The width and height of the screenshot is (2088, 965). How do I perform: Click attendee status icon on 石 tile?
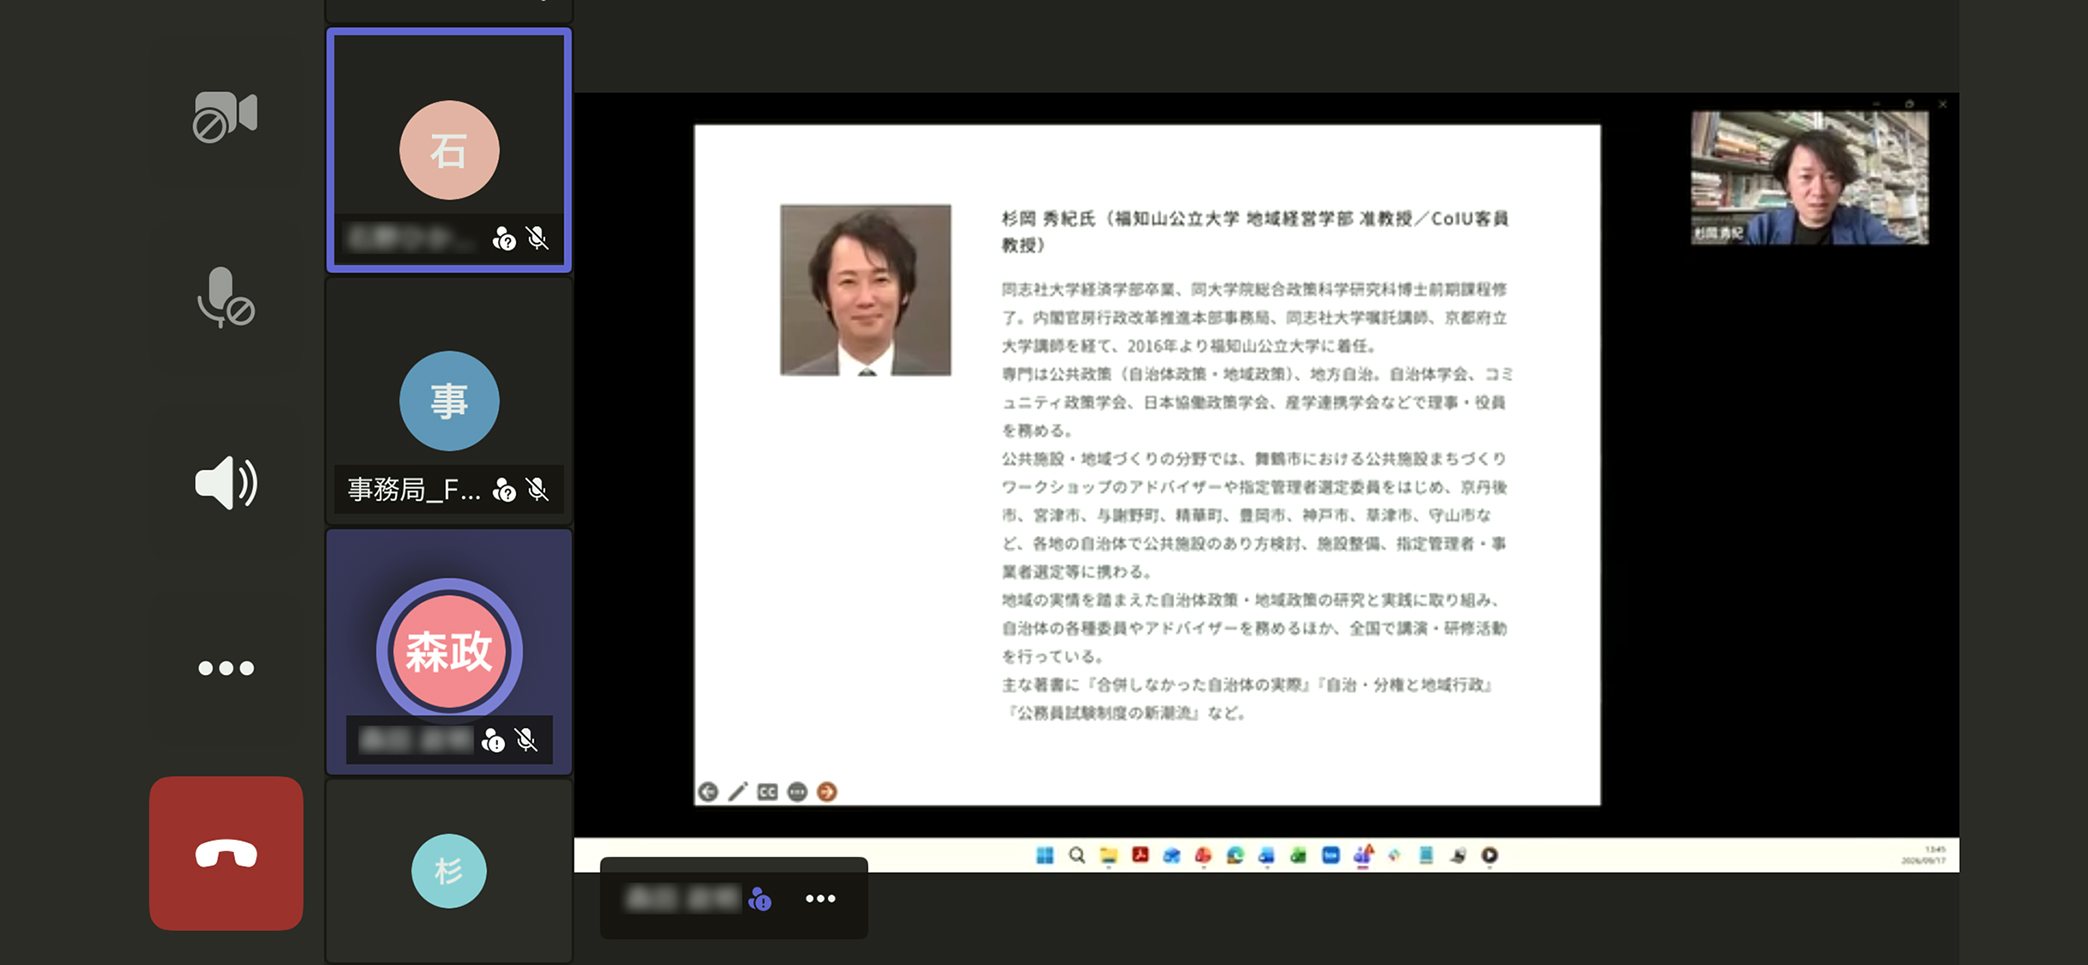click(504, 239)
